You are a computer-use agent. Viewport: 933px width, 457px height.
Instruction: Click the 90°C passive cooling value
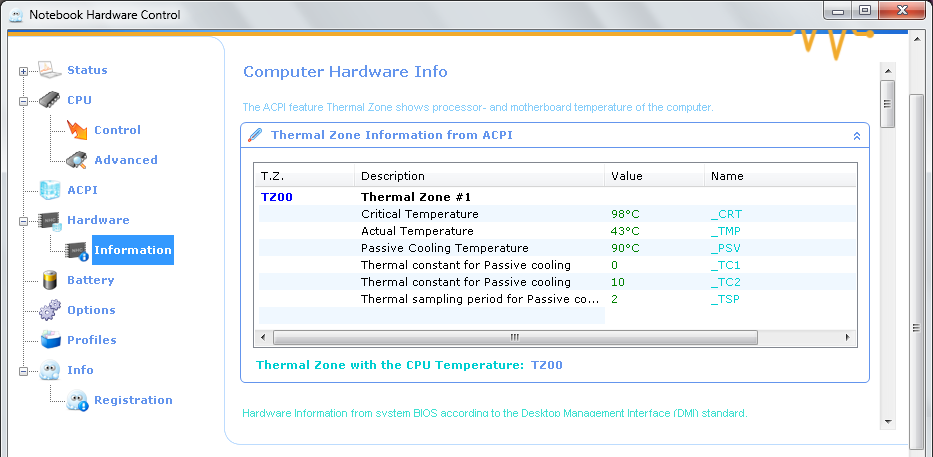click(x=625, y=248)
